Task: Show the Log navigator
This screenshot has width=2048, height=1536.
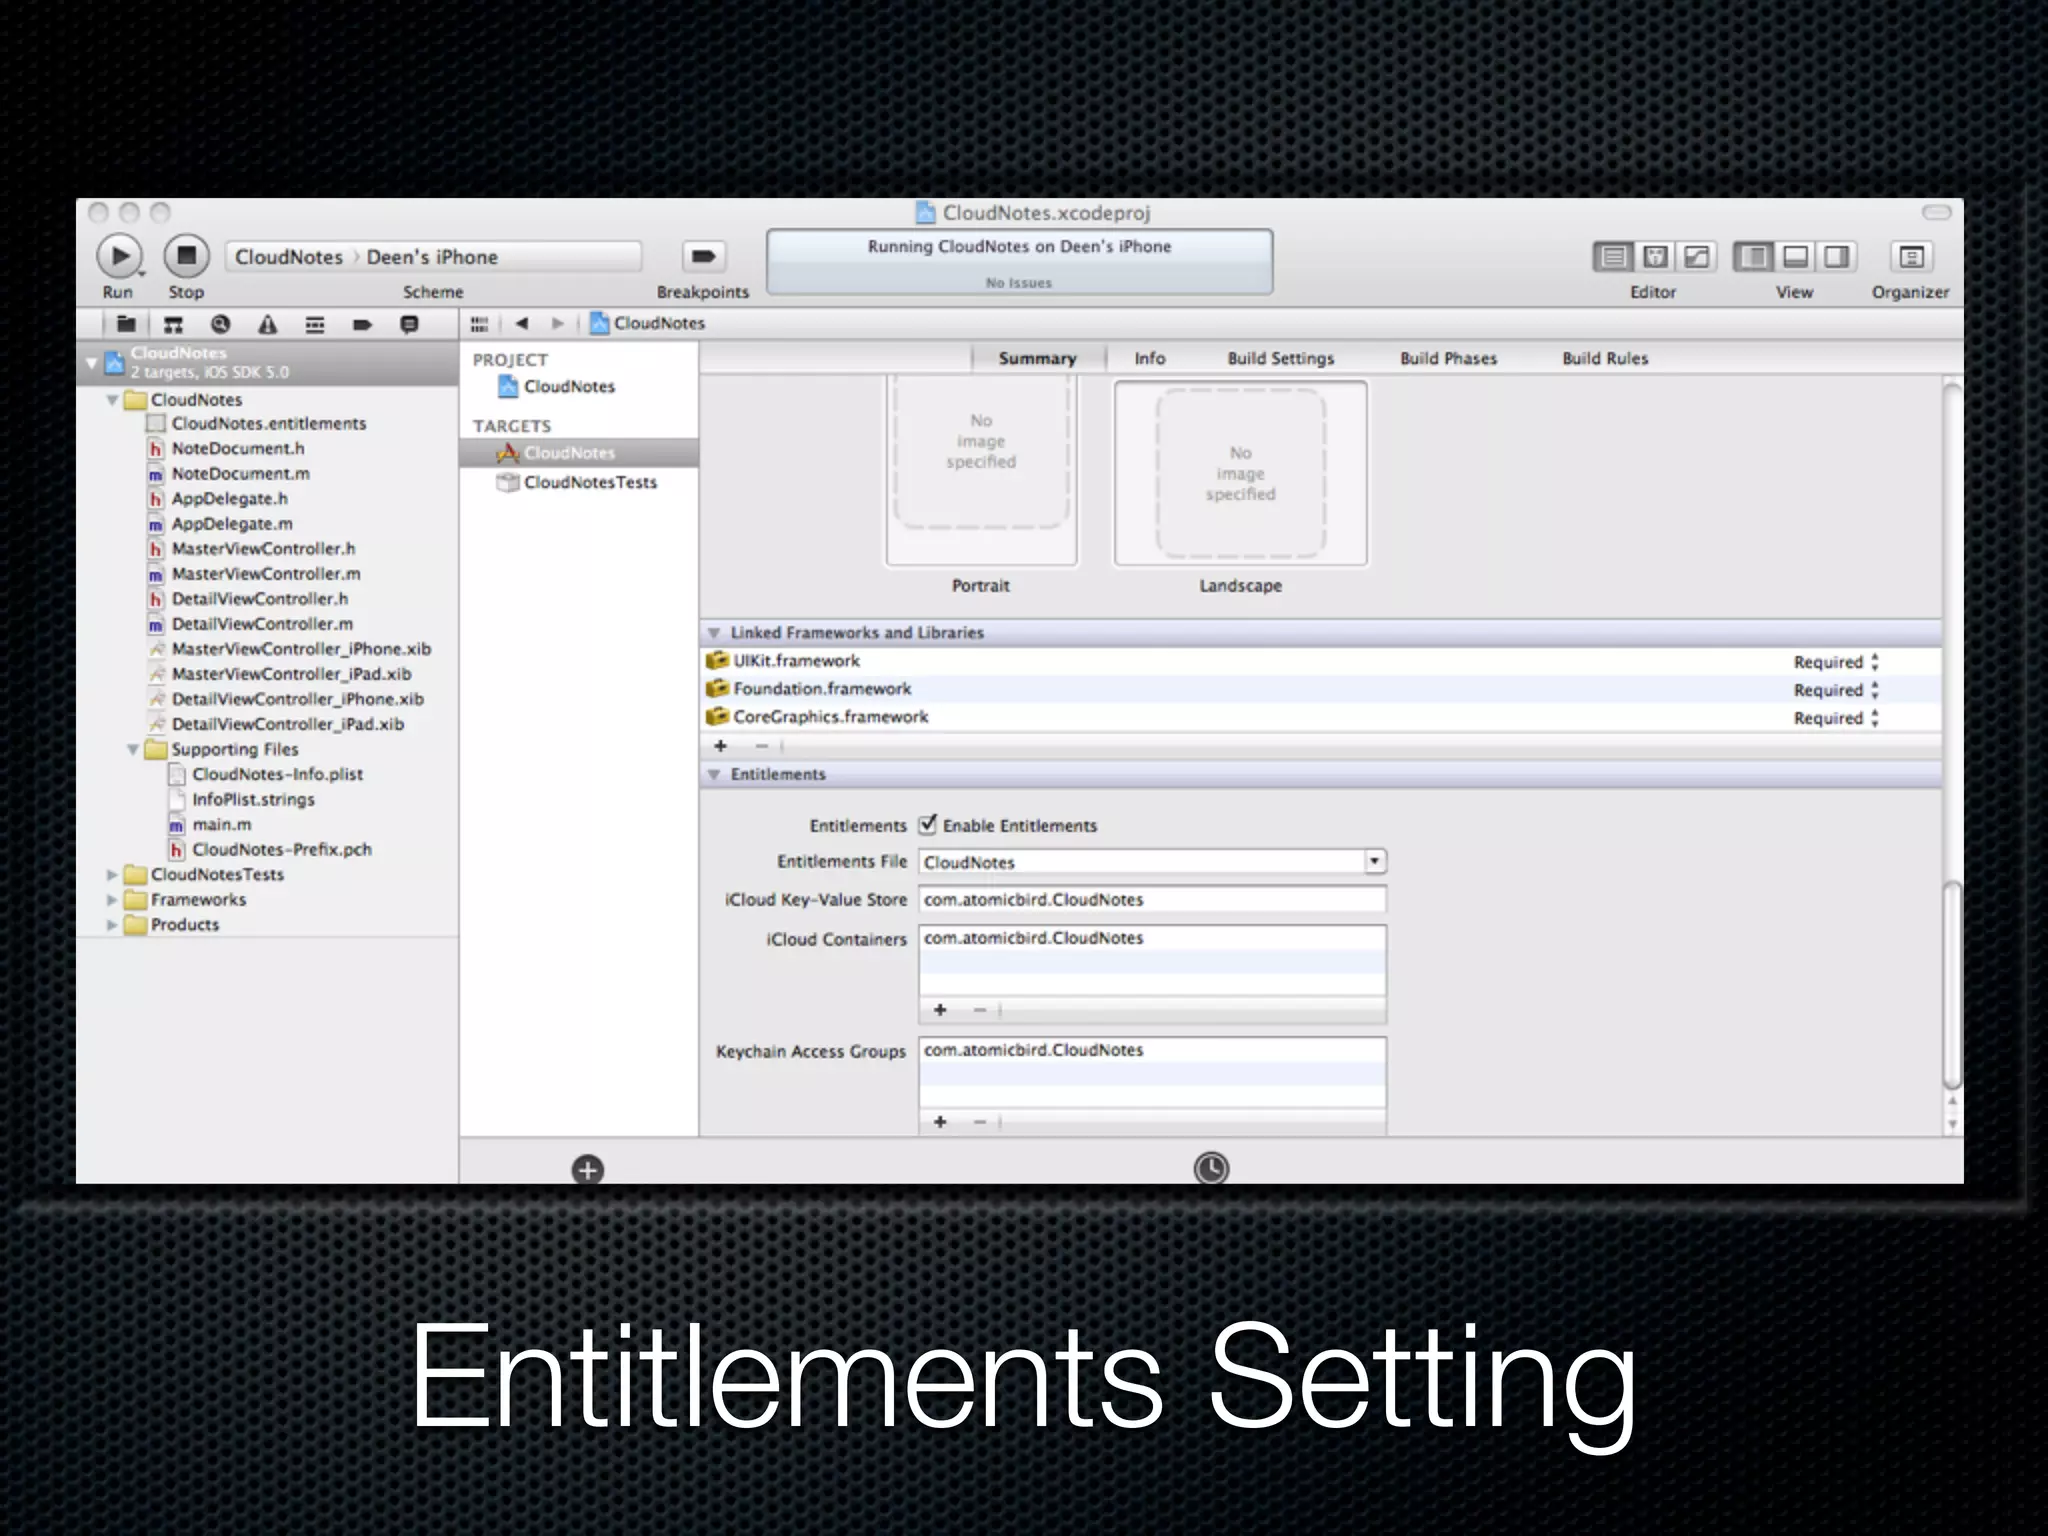Action: point(409,324)
